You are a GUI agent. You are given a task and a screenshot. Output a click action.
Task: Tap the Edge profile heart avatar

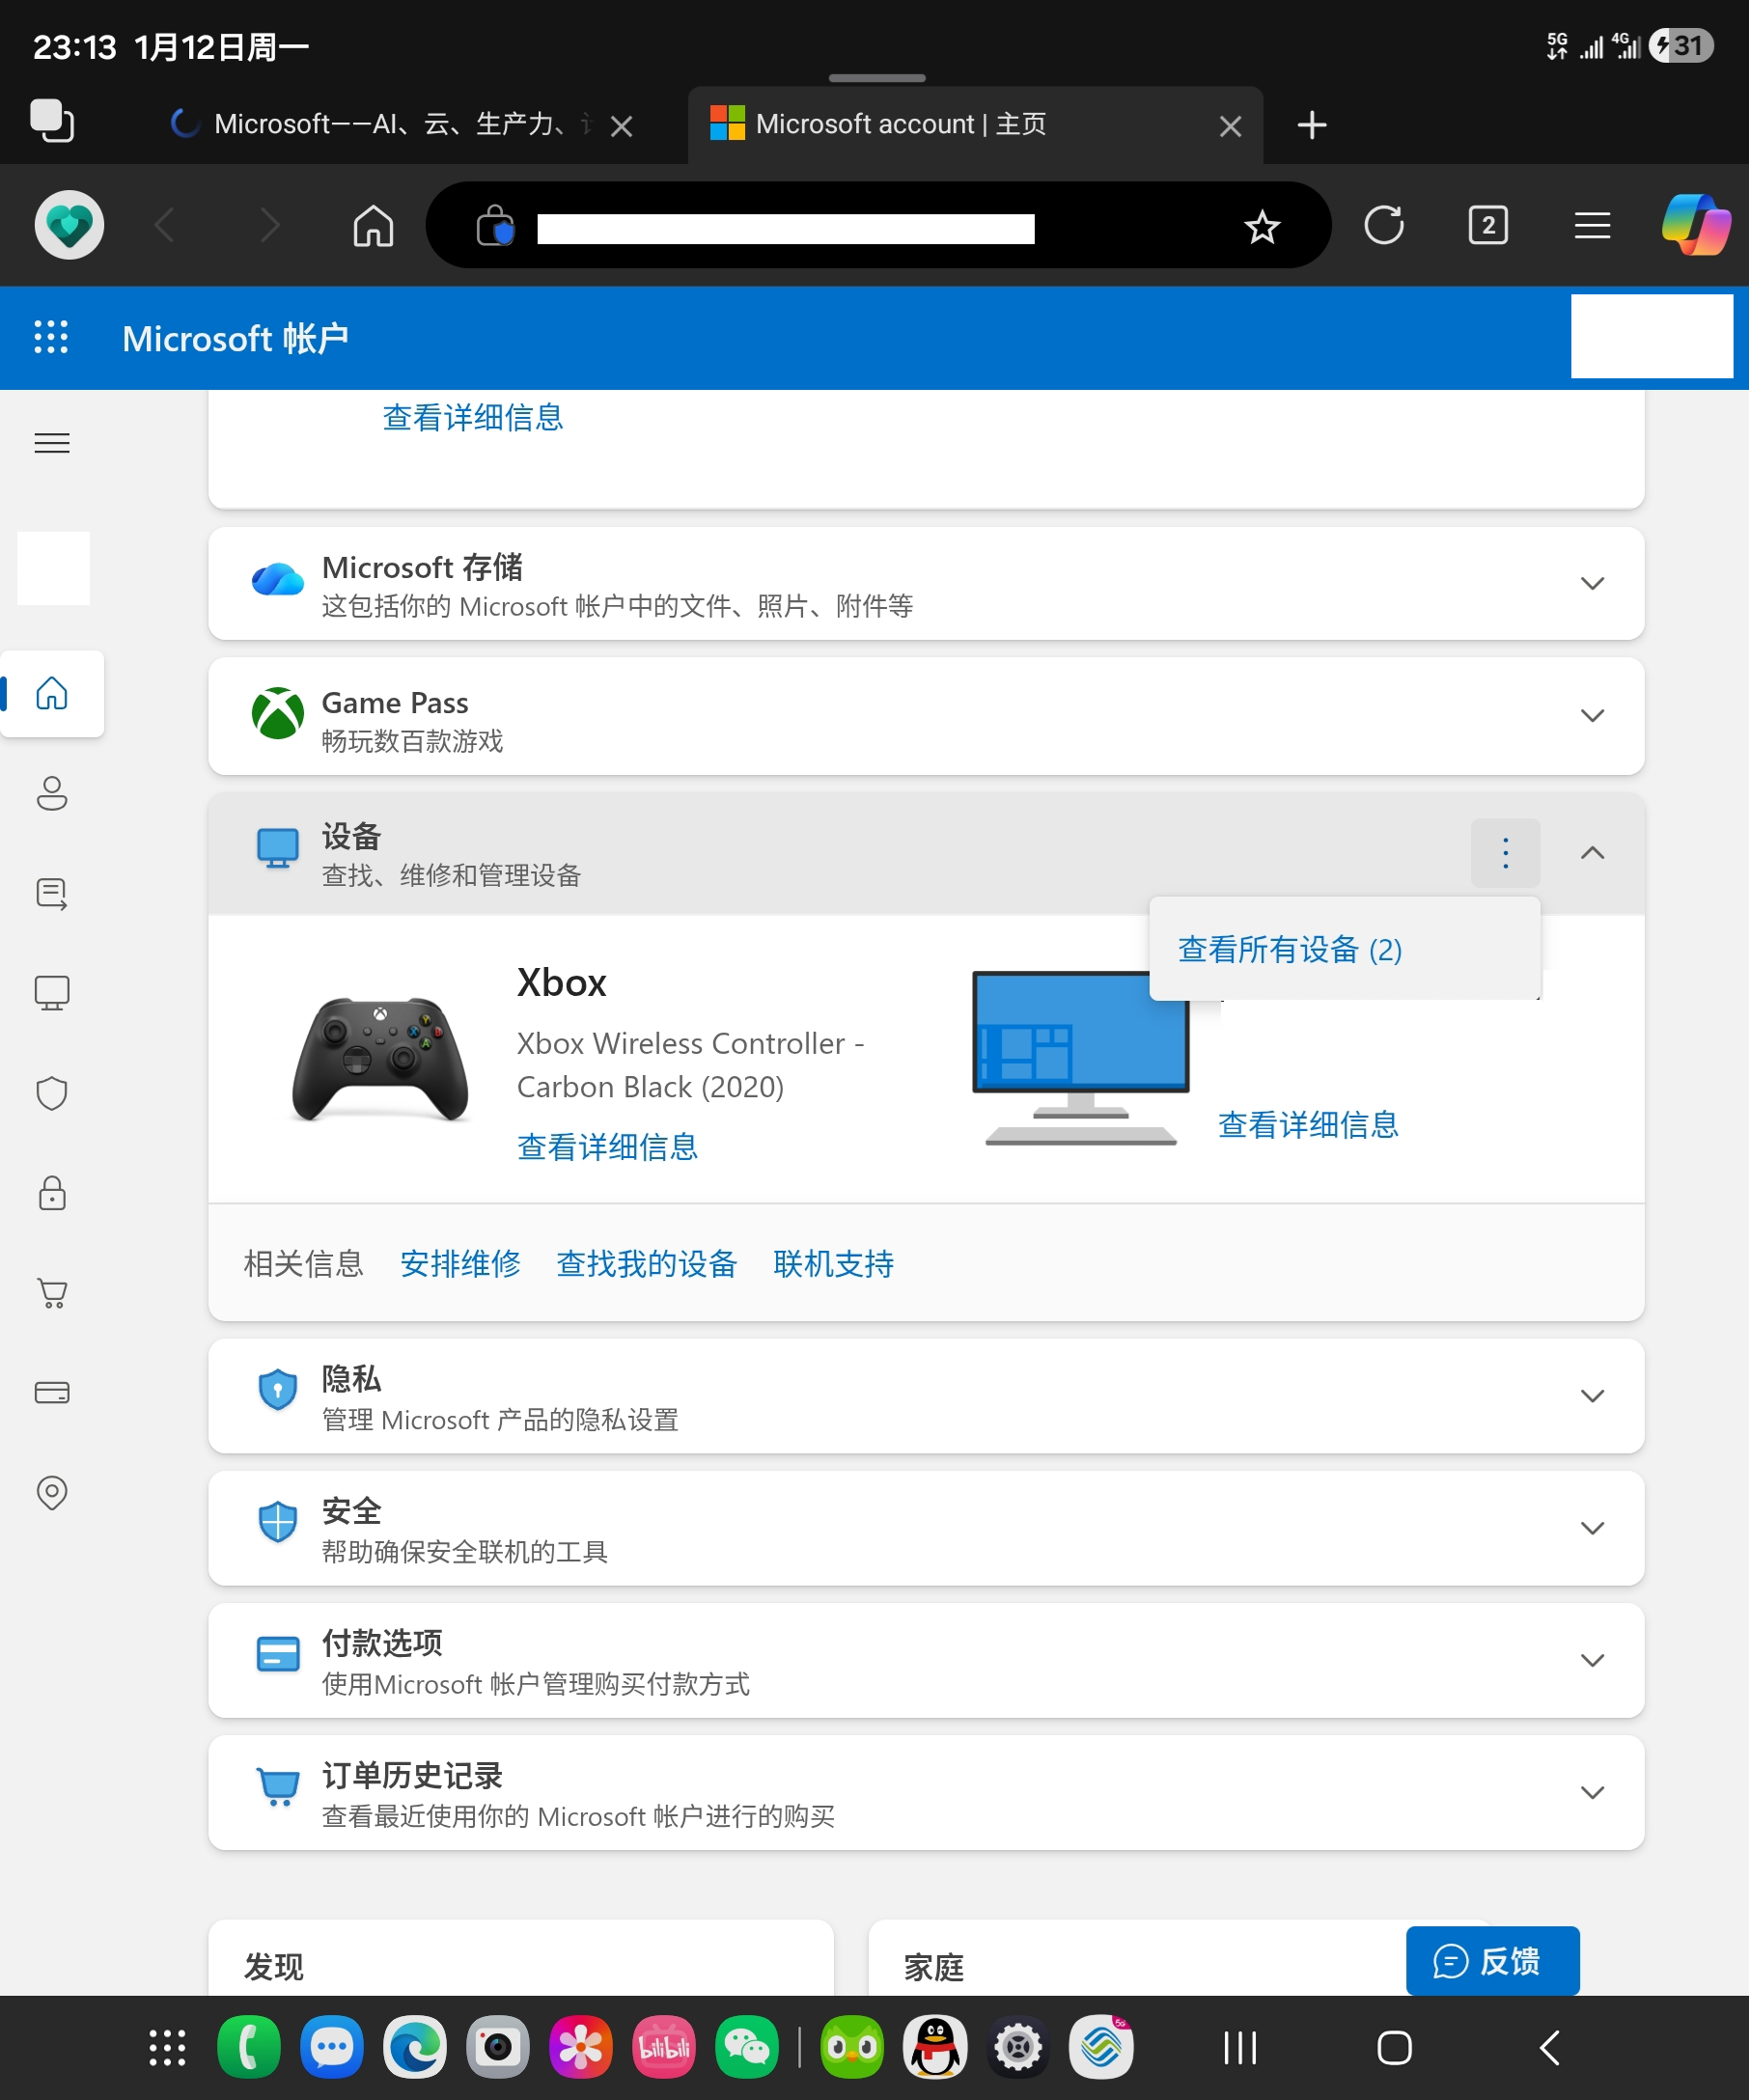69,225
